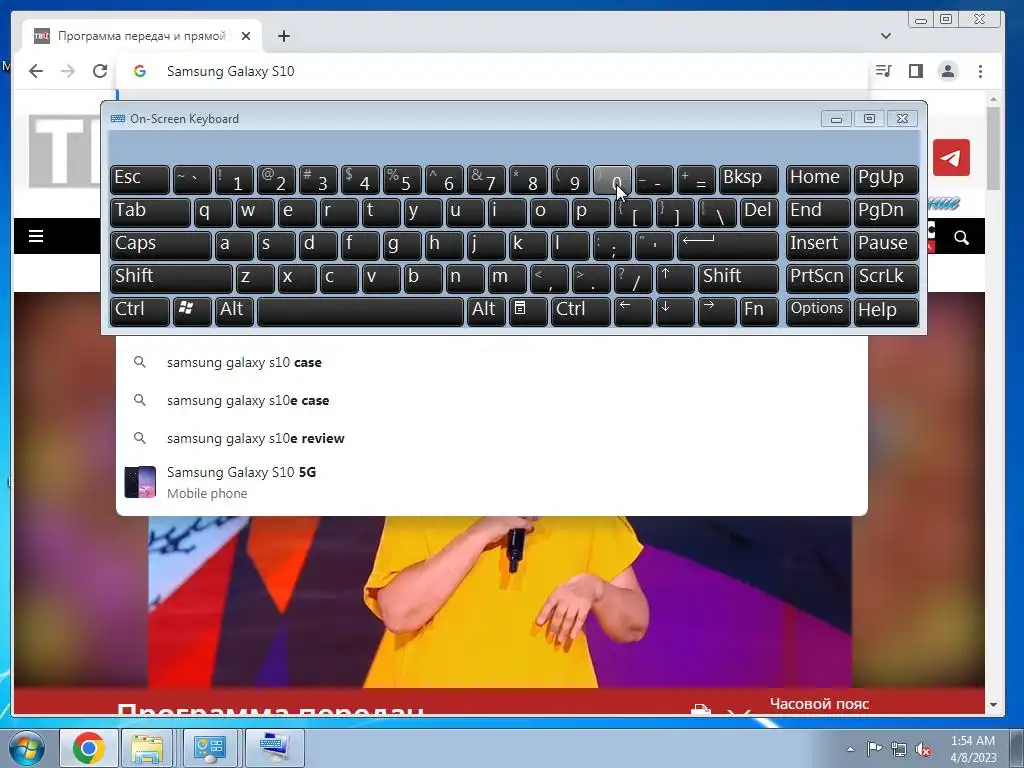Viewport: 1024px width, 768px height.
Task: Hit the Esc key on On-Screen Keyboard
Action: [x=140, y=179]
